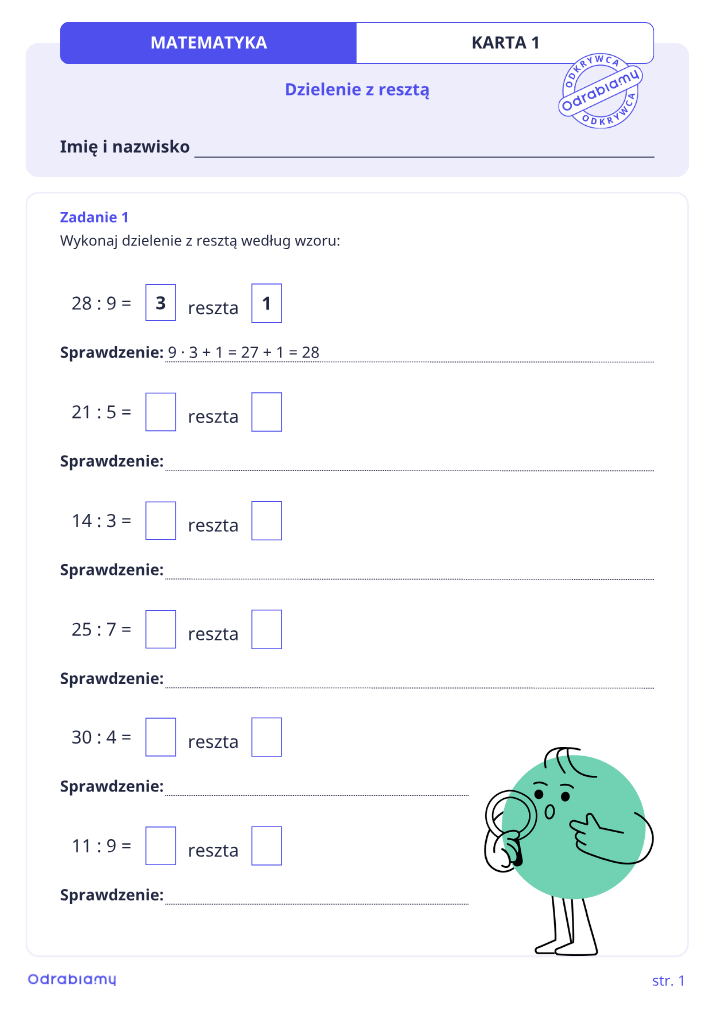Select the MATEMATYKA header tab

[208, 43]
